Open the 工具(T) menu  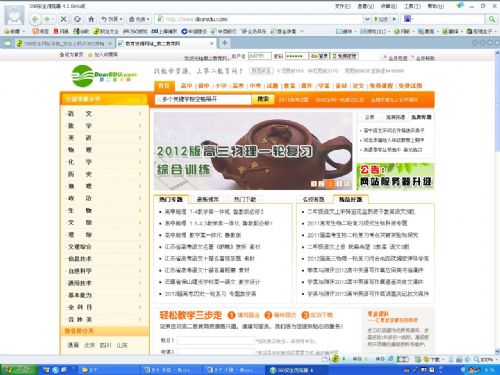412,6
